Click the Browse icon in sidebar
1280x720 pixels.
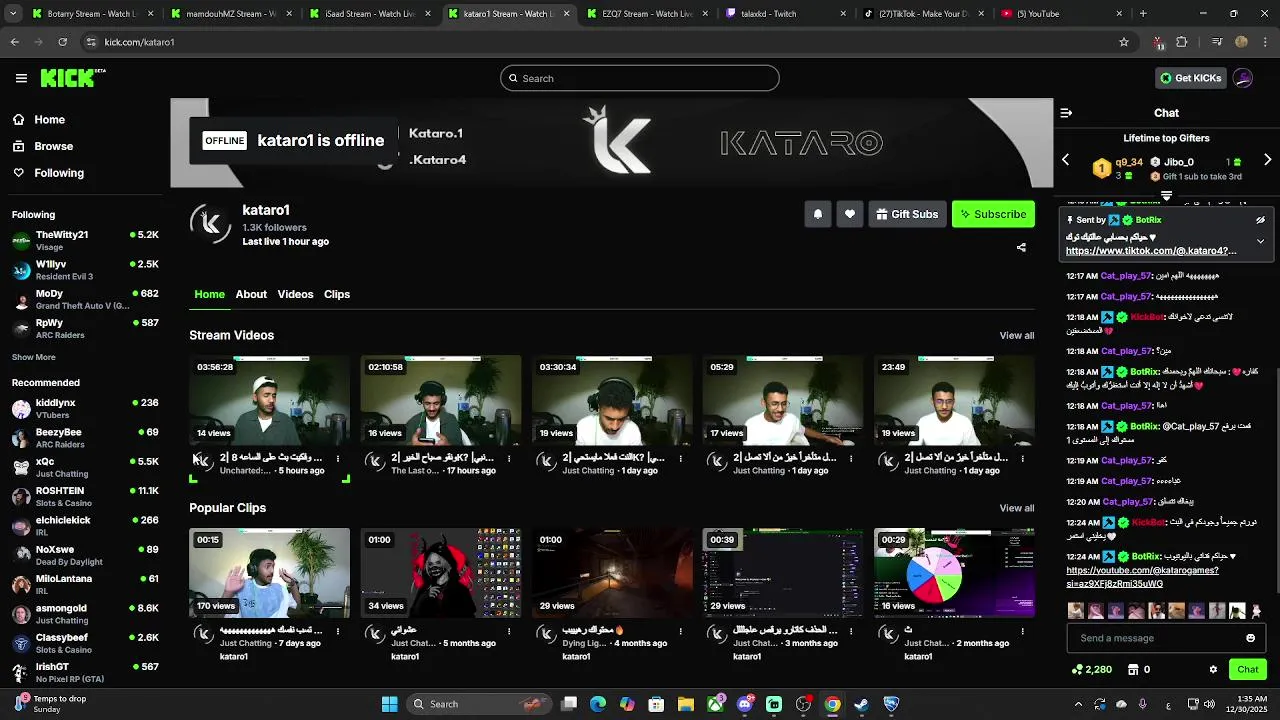pos(19,146)
